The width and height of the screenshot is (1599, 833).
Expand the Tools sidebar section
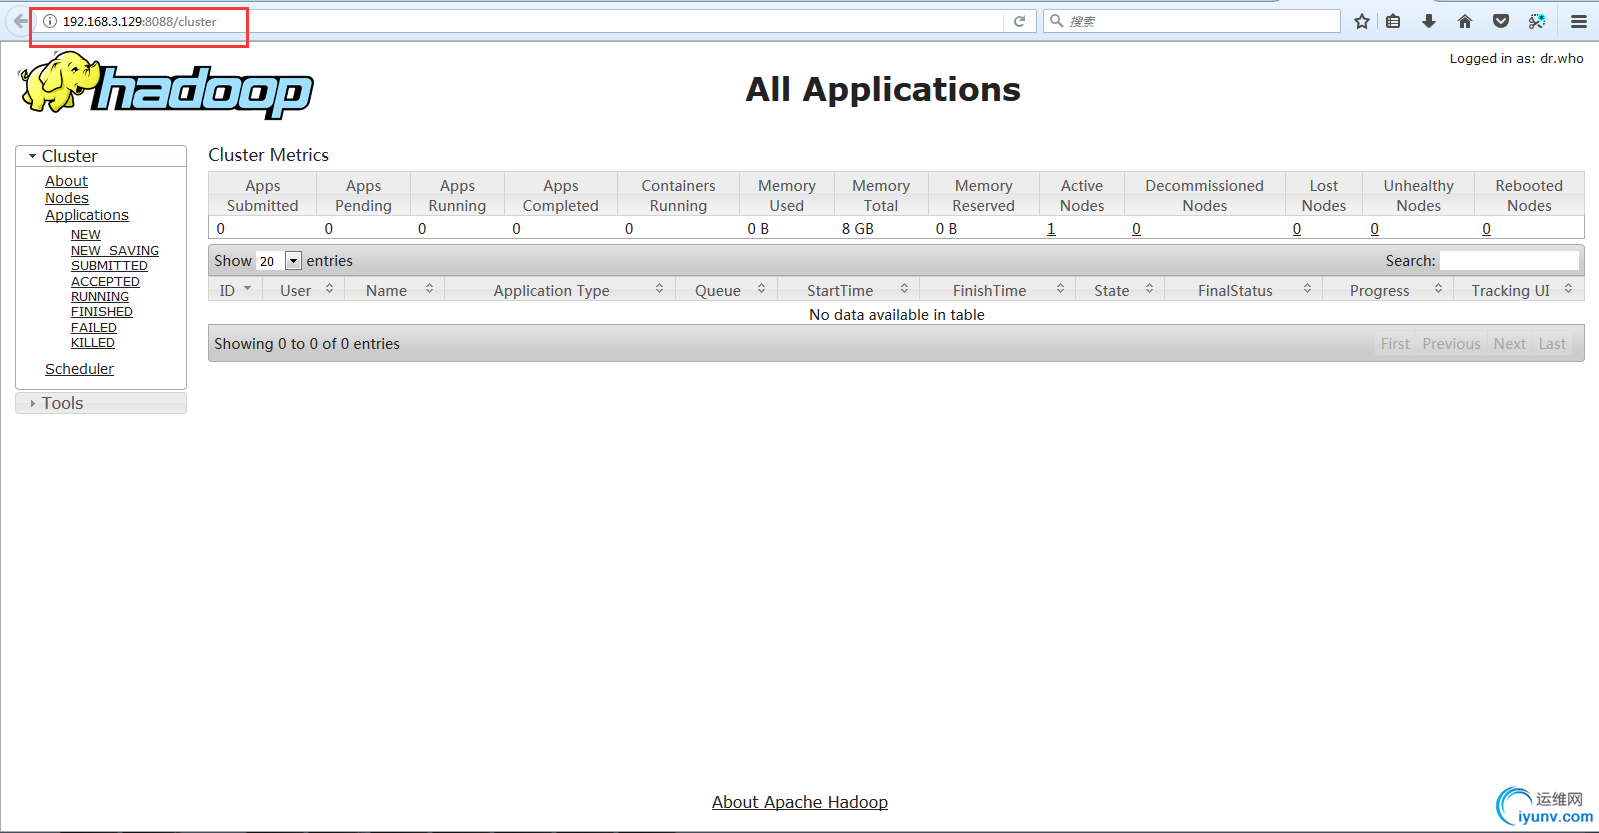(101, 403)
